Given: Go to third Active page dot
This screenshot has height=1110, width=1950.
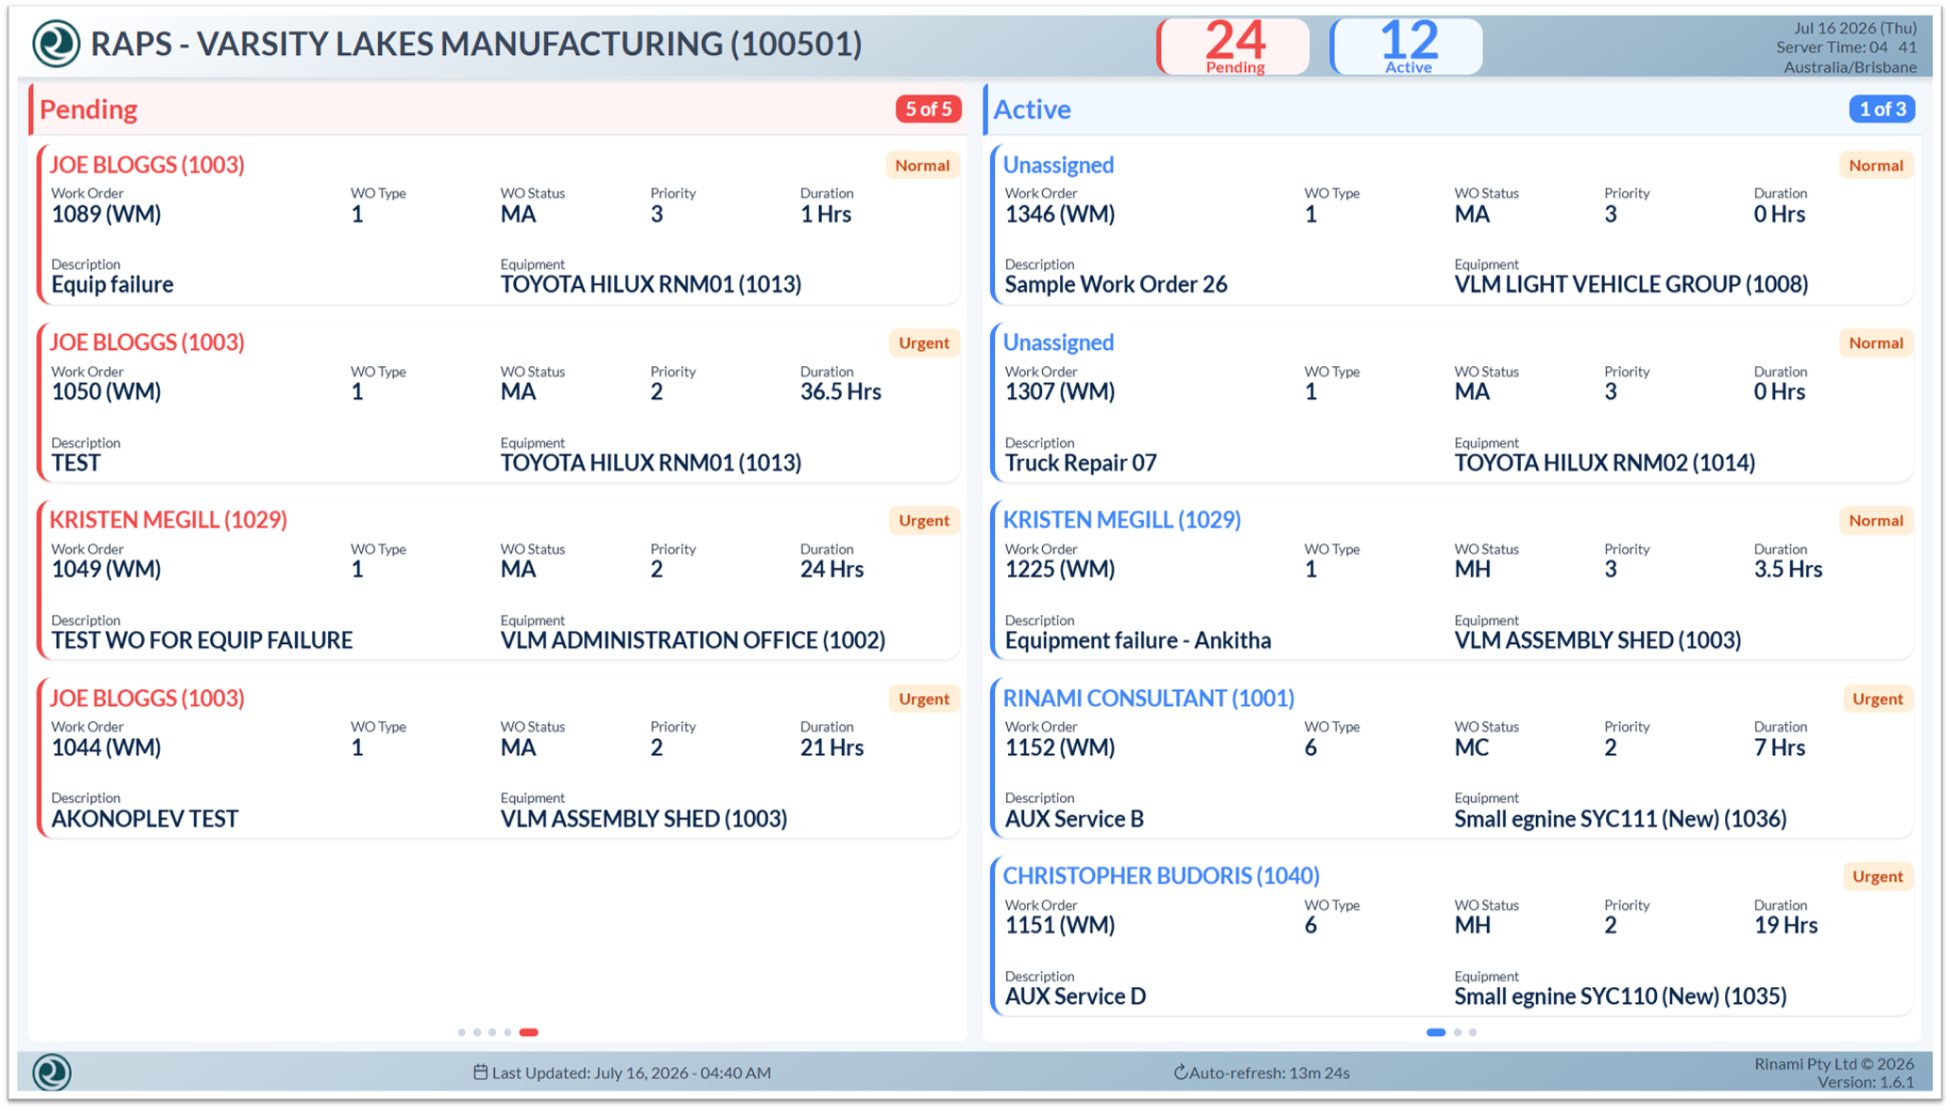Looking at the screenshot, I should coord(1473,1032).
